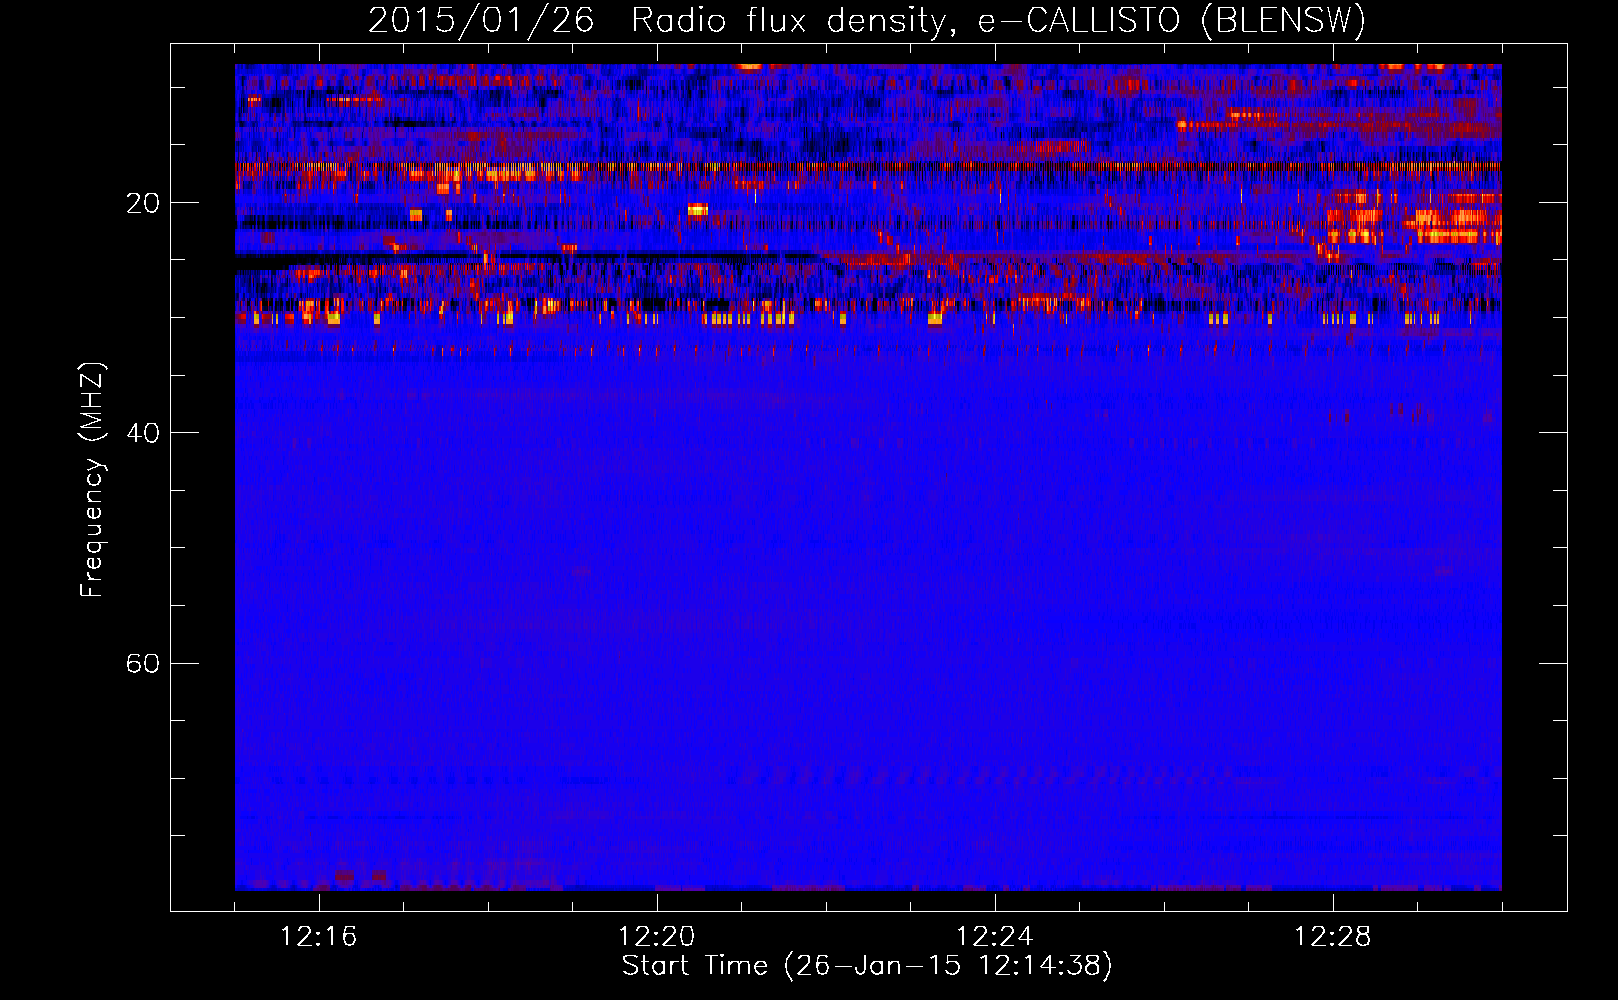Click the plot title "2015/01/26 Radio flux density, e-CALLISTO (BLENSW)"
The width and height of the screenshot is (1618, 1000).
tap(867, 21)
